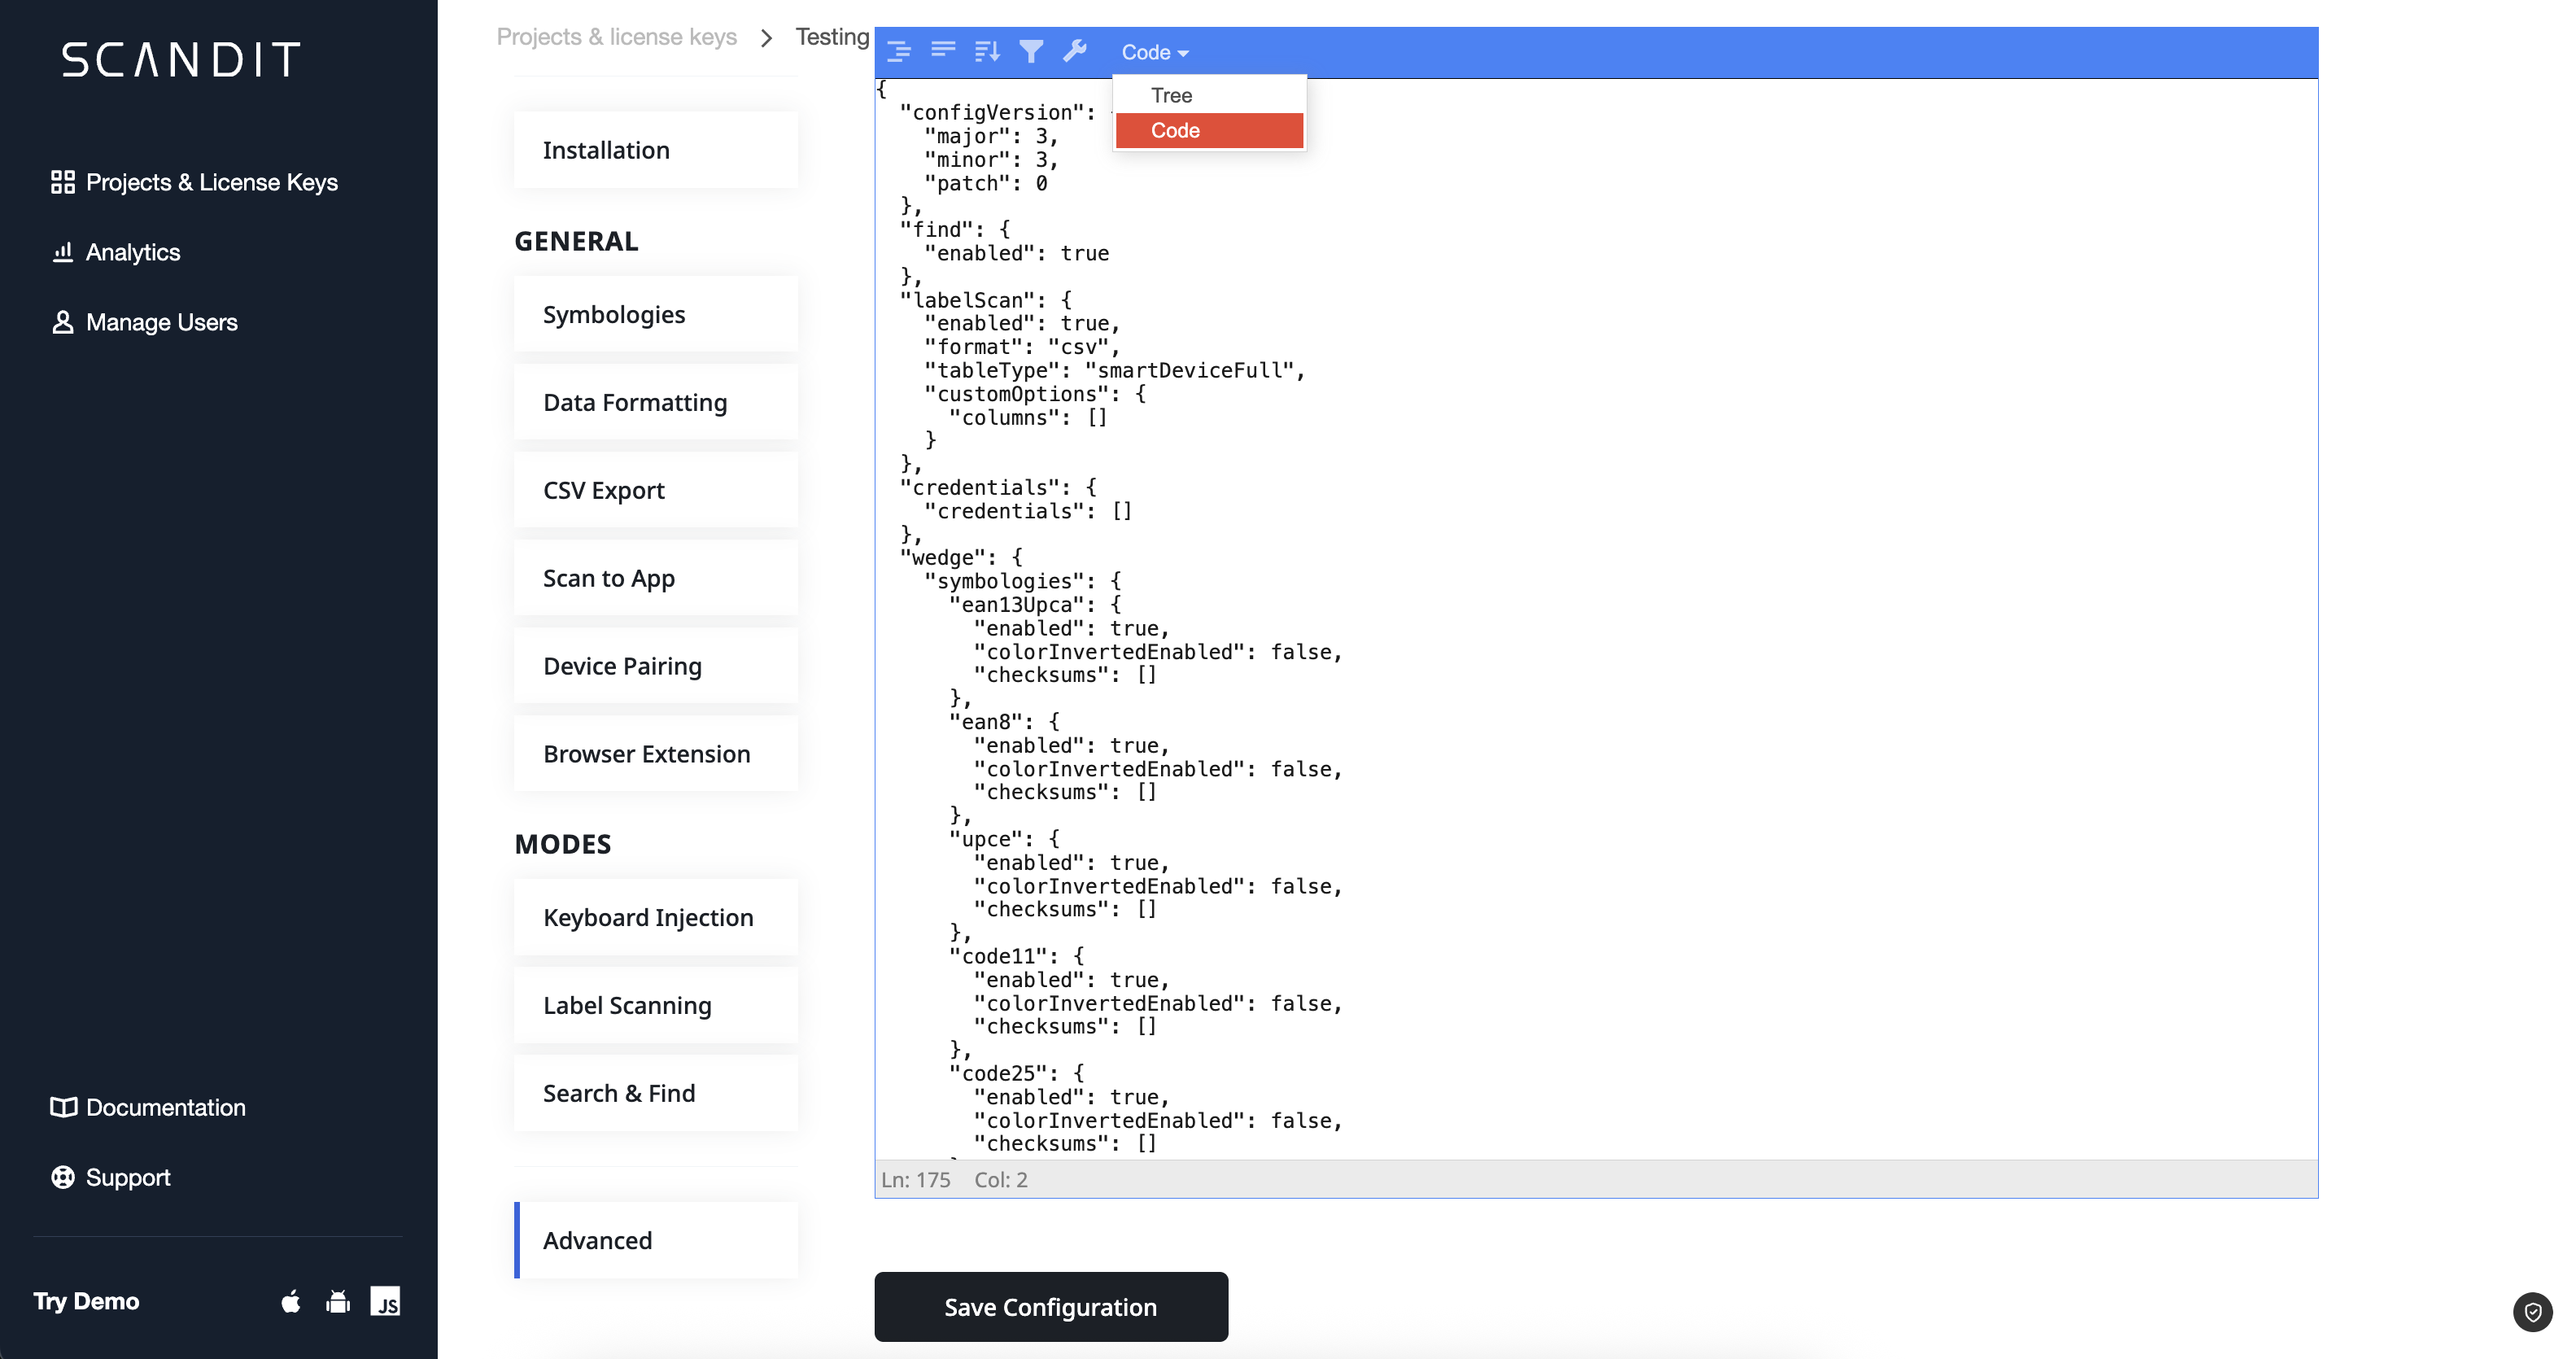Click the Manage Users person icon
2576x1359 pixels.
[x=63, y=322]
